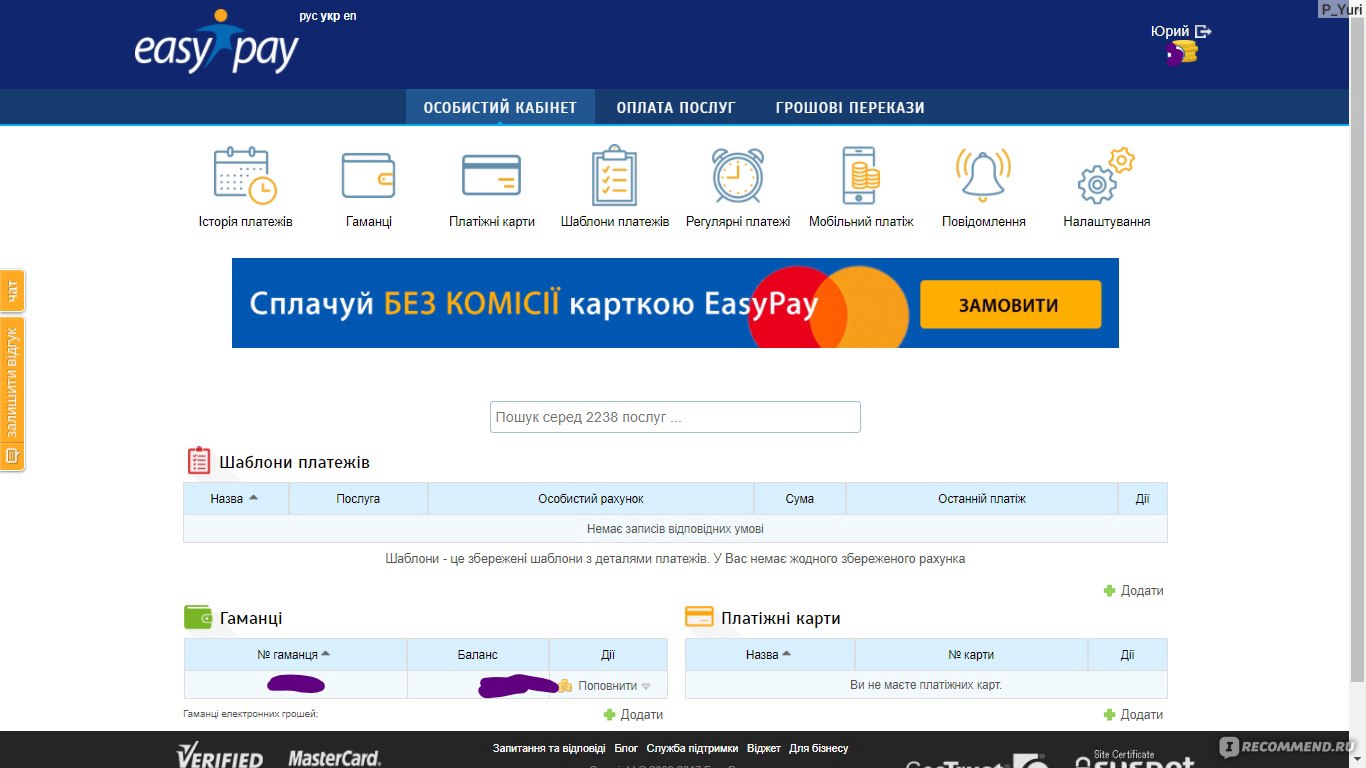This screenshot has width=1366, height=768.
Task: Click the Юрий username link
Action: (x=1170, y=32)
